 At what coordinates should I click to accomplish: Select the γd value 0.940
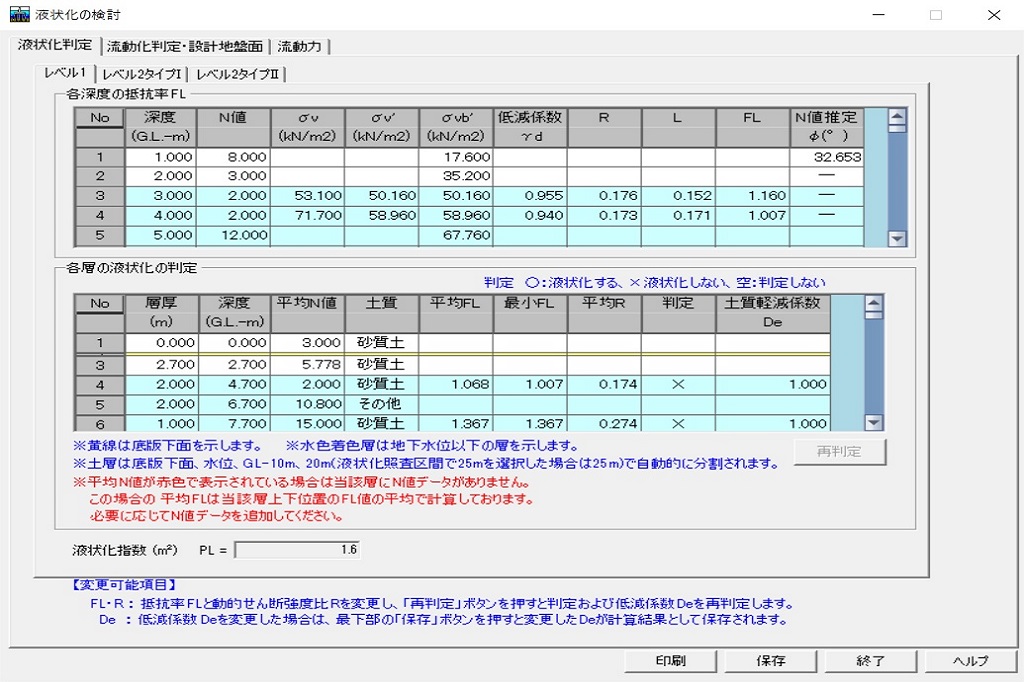tap(530, 215)
